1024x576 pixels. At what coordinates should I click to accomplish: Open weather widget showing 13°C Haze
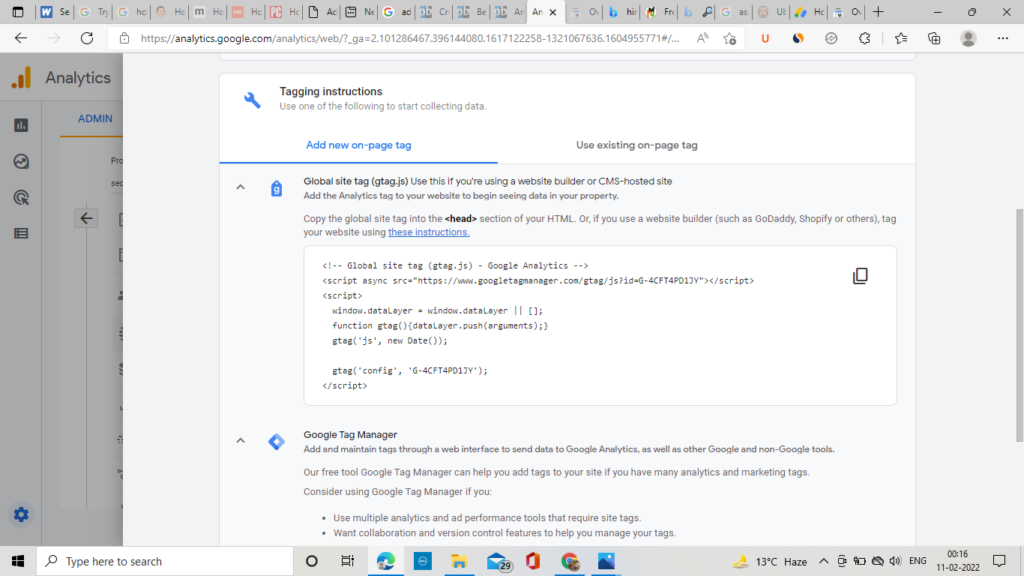[771, 561]
